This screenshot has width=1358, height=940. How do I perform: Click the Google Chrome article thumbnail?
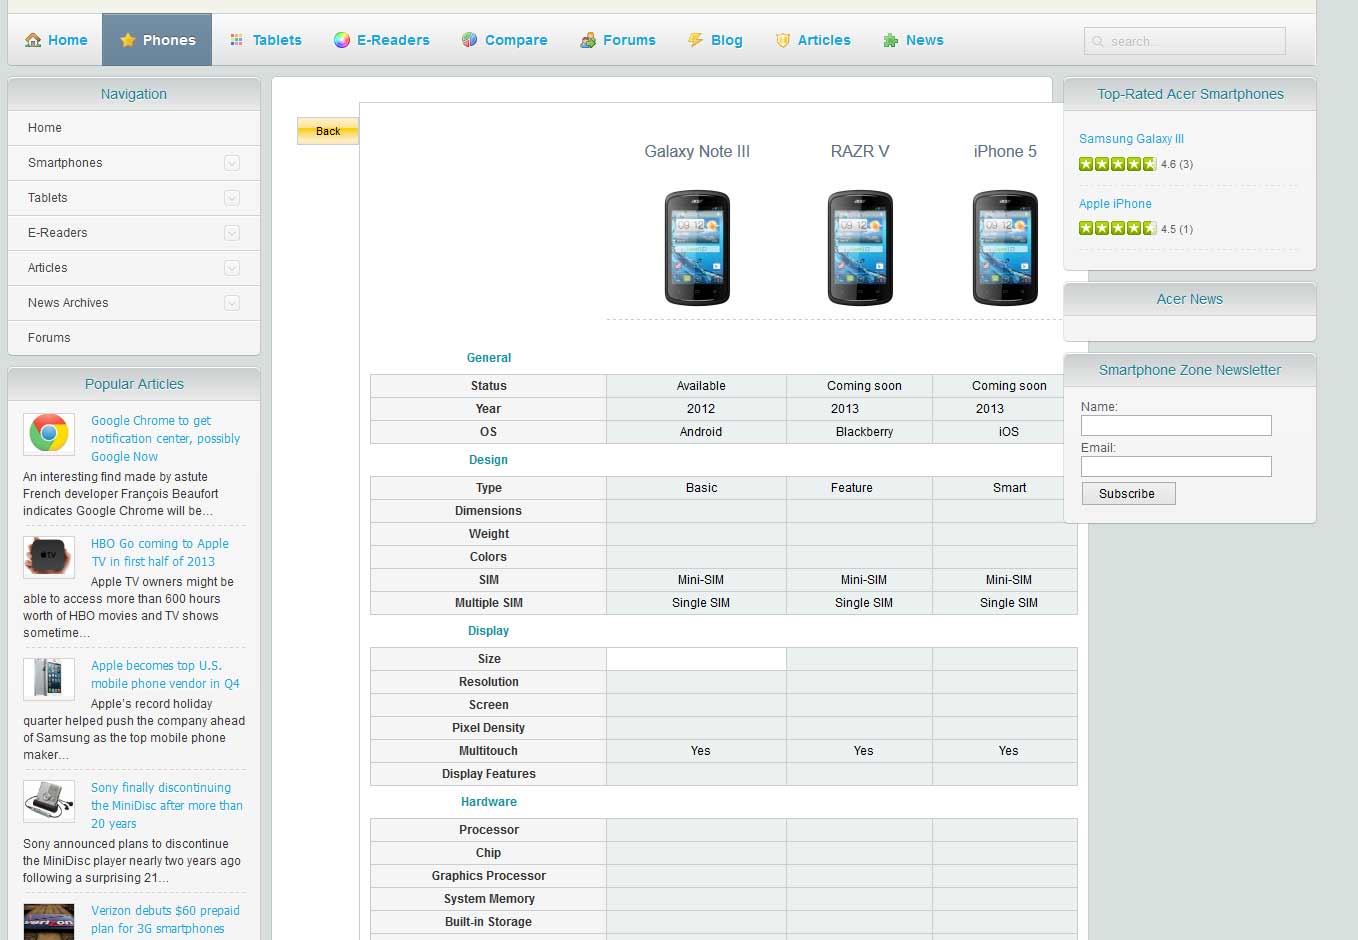(x=49, y=434)
